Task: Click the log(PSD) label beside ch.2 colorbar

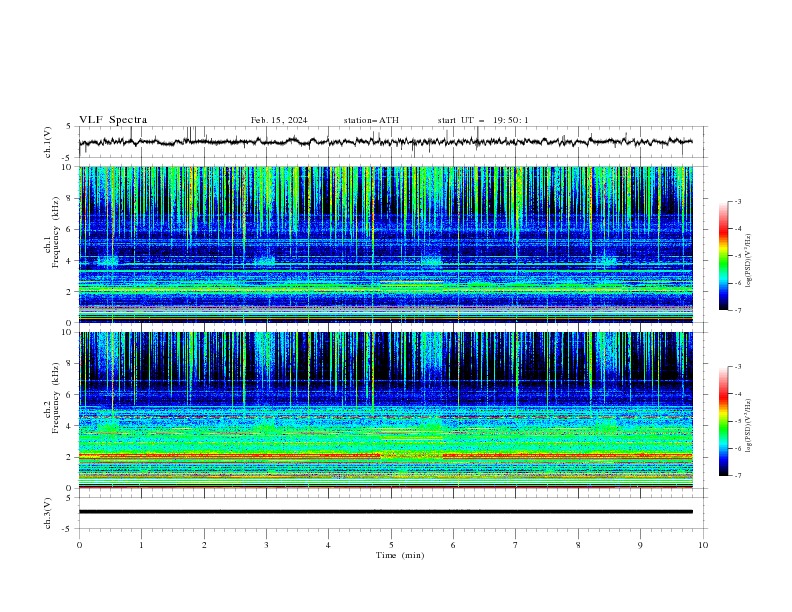Action: (x=749, y=426)
